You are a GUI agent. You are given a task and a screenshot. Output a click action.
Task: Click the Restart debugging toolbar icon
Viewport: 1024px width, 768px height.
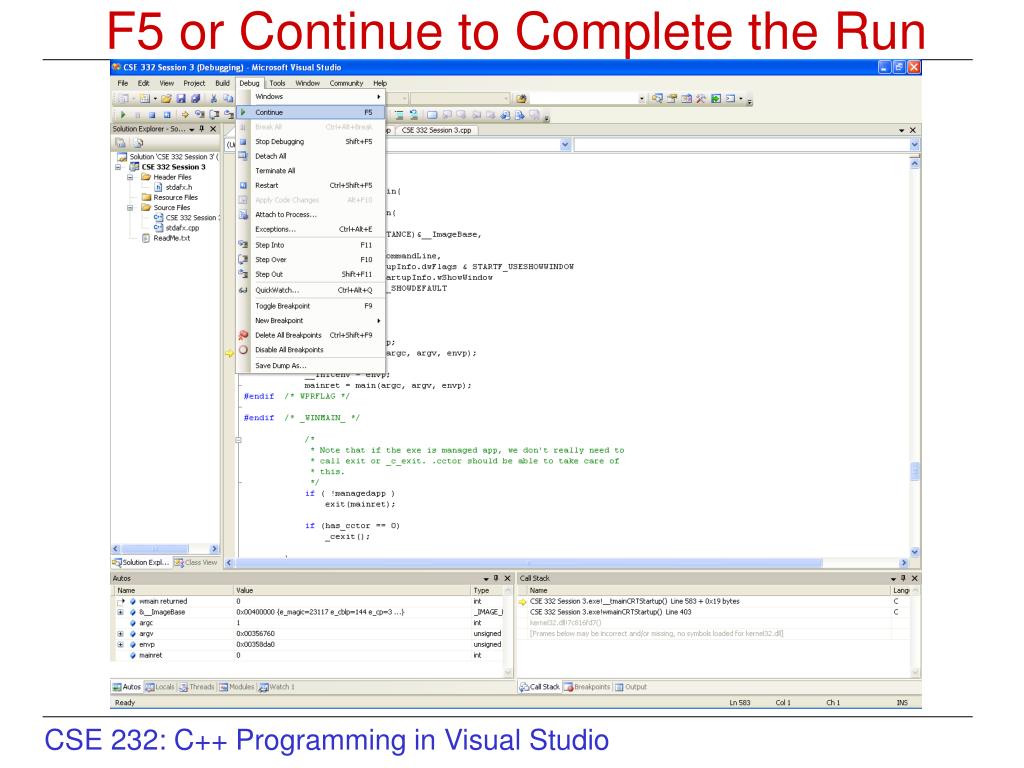pyautogui.click(x=167, y=115)
